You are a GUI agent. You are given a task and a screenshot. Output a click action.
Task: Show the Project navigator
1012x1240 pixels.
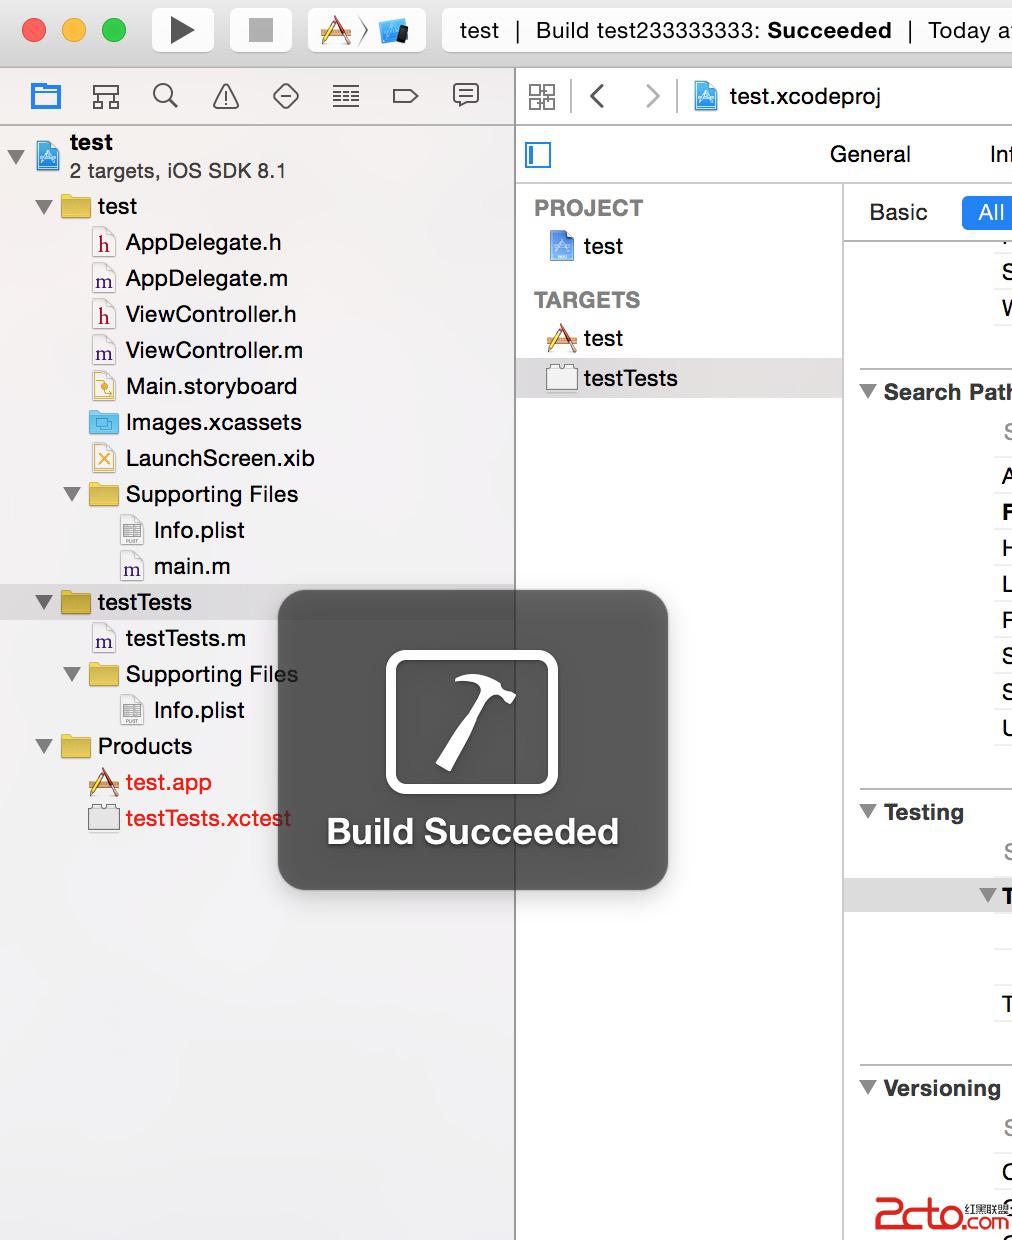46,96
